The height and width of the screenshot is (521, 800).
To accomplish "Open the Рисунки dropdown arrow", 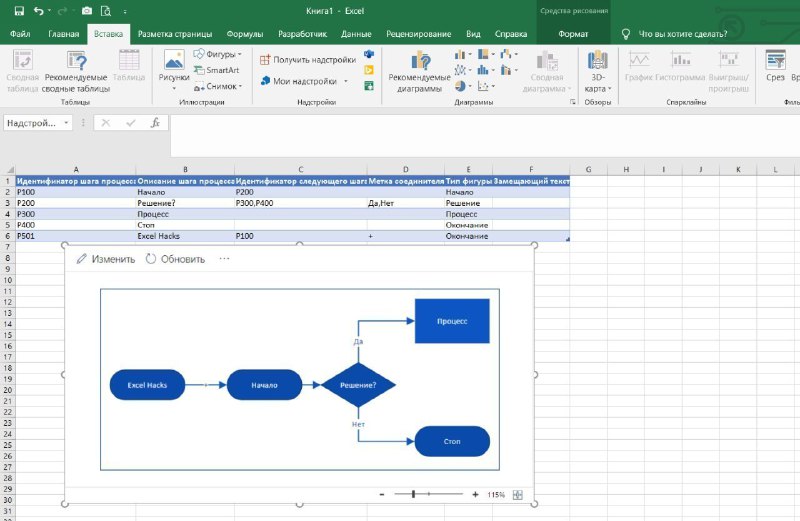I will pos(174,89).
